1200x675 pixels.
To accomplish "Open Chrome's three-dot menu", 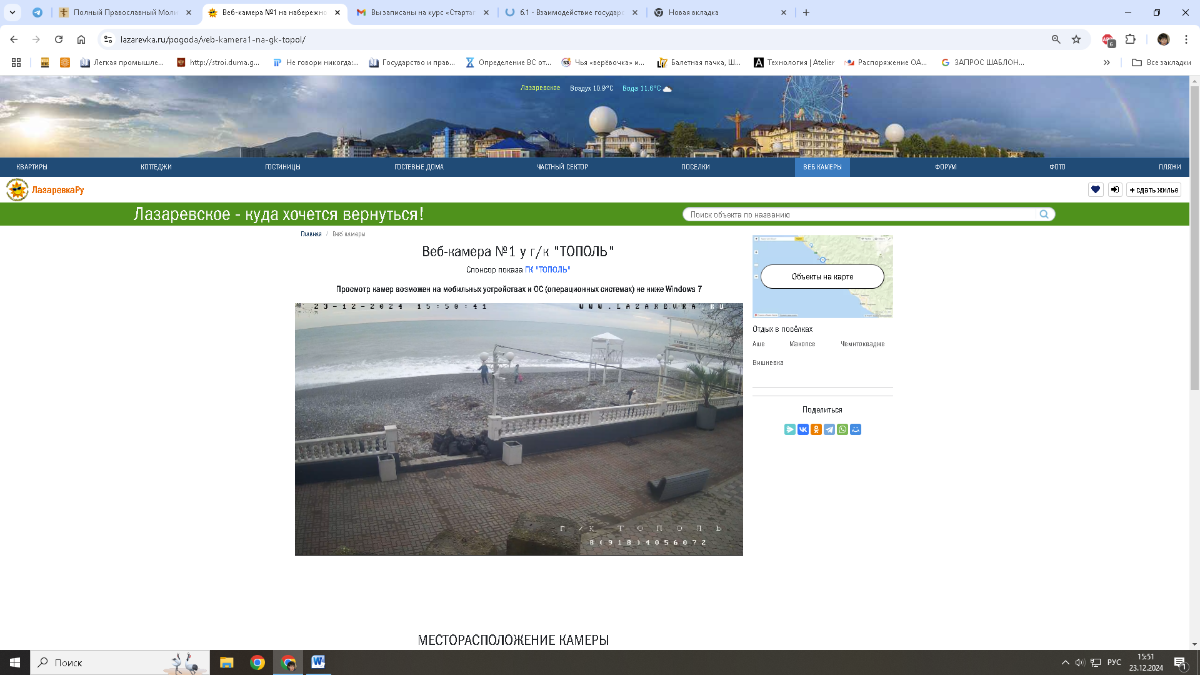I will pos(1187,39).
